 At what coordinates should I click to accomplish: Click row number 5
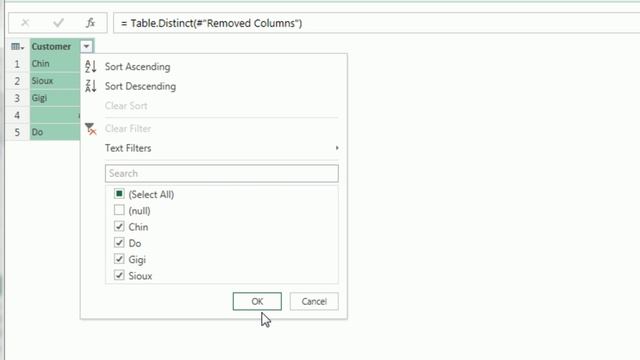17,132
